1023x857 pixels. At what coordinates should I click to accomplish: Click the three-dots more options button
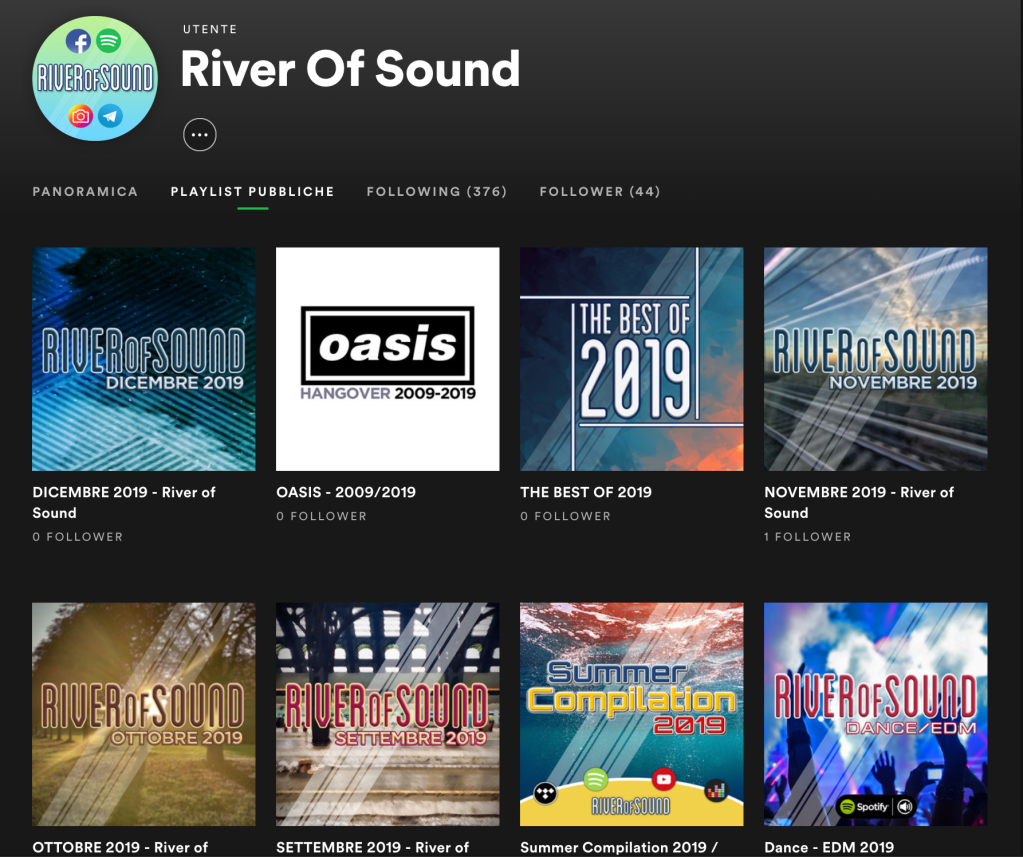pos(200,134)
